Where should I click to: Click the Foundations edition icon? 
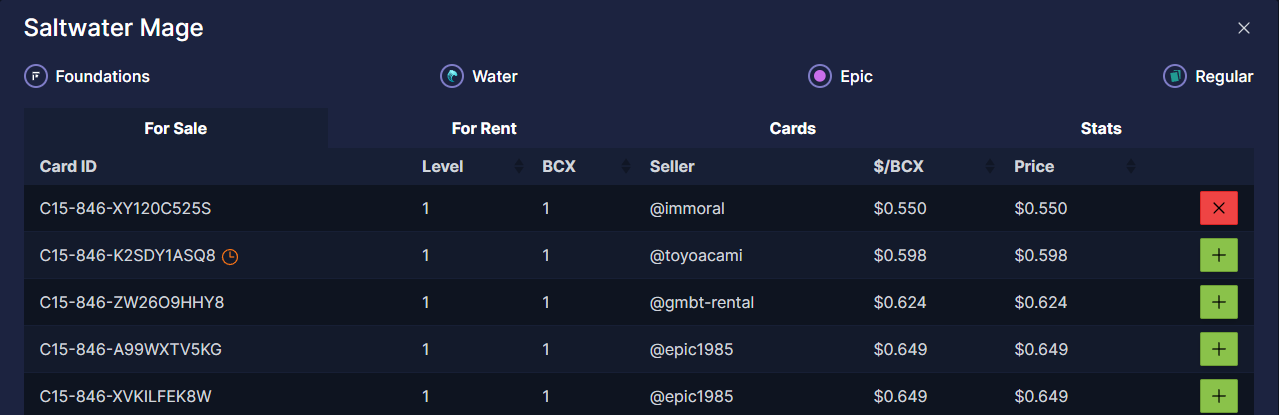(36, 76)
